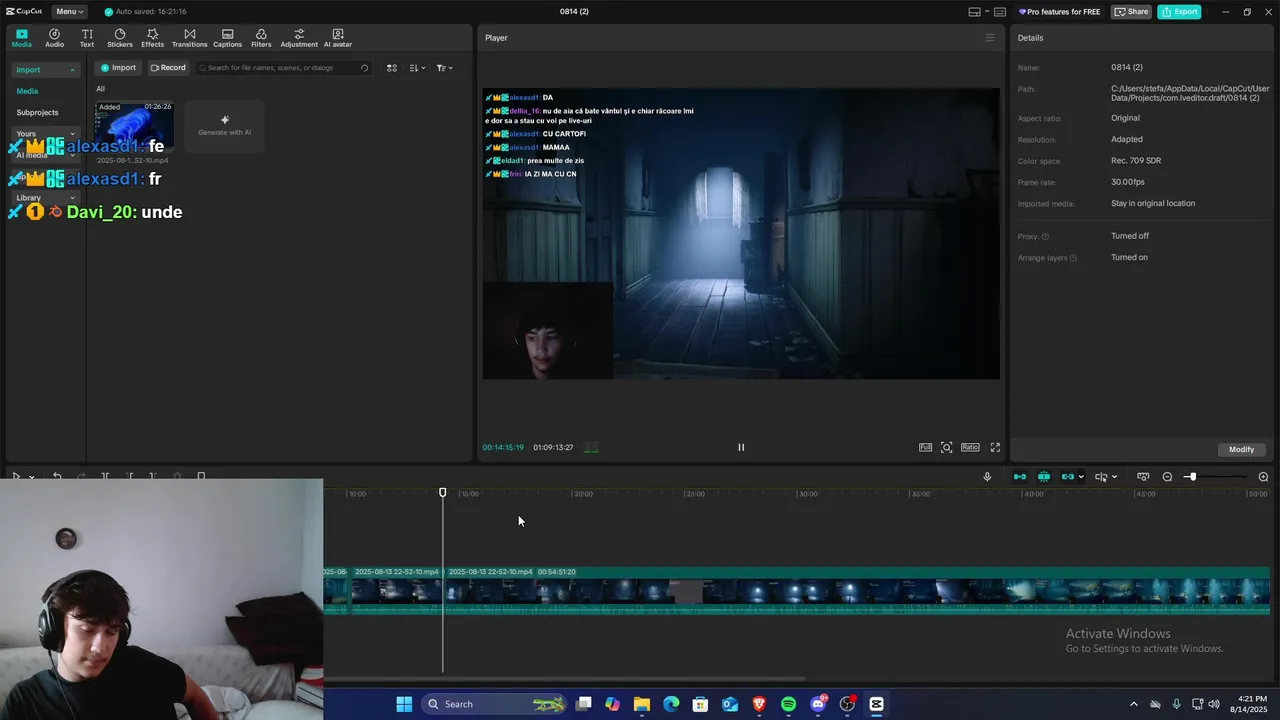
Task: Click the timeline playhead marker
Action: pyautogui.click(x=443, y=492)
